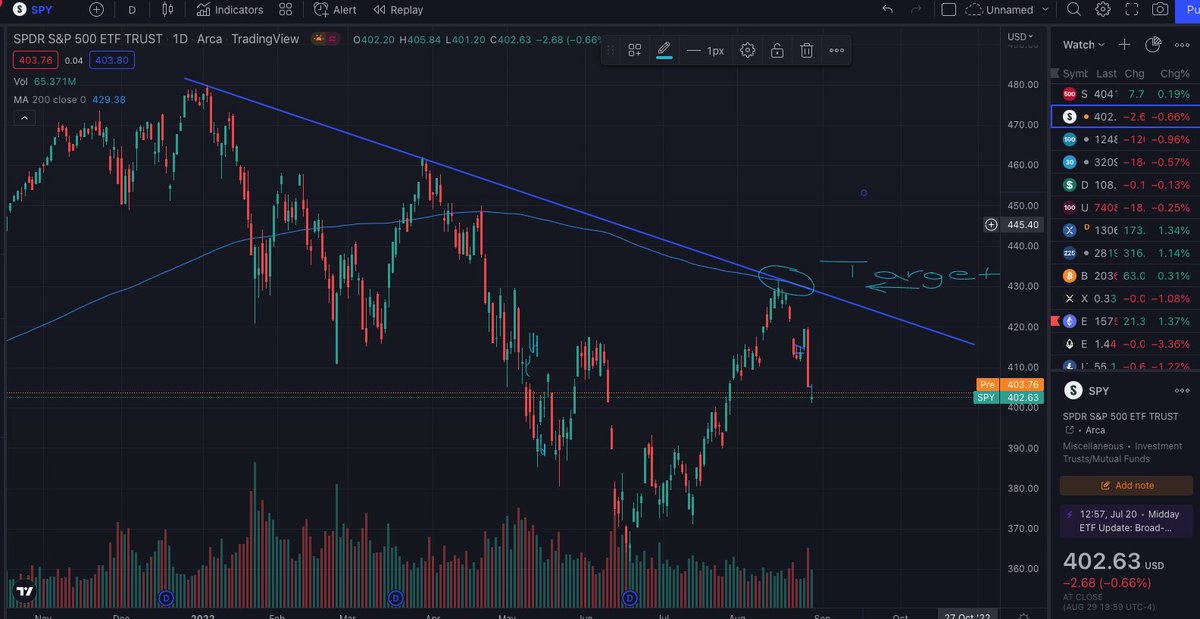Click Add note button
Screen dimensions: 1200x619
1126,485
